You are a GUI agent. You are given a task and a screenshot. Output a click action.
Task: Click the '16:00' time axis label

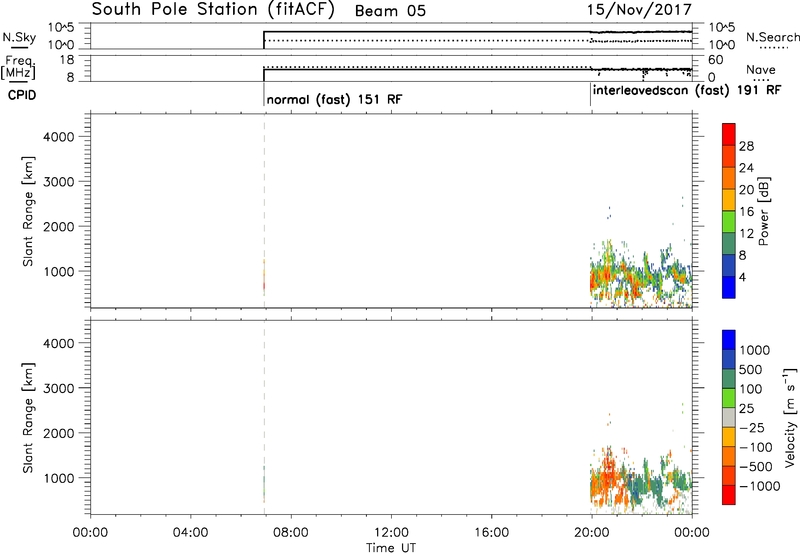pos(491,533)
